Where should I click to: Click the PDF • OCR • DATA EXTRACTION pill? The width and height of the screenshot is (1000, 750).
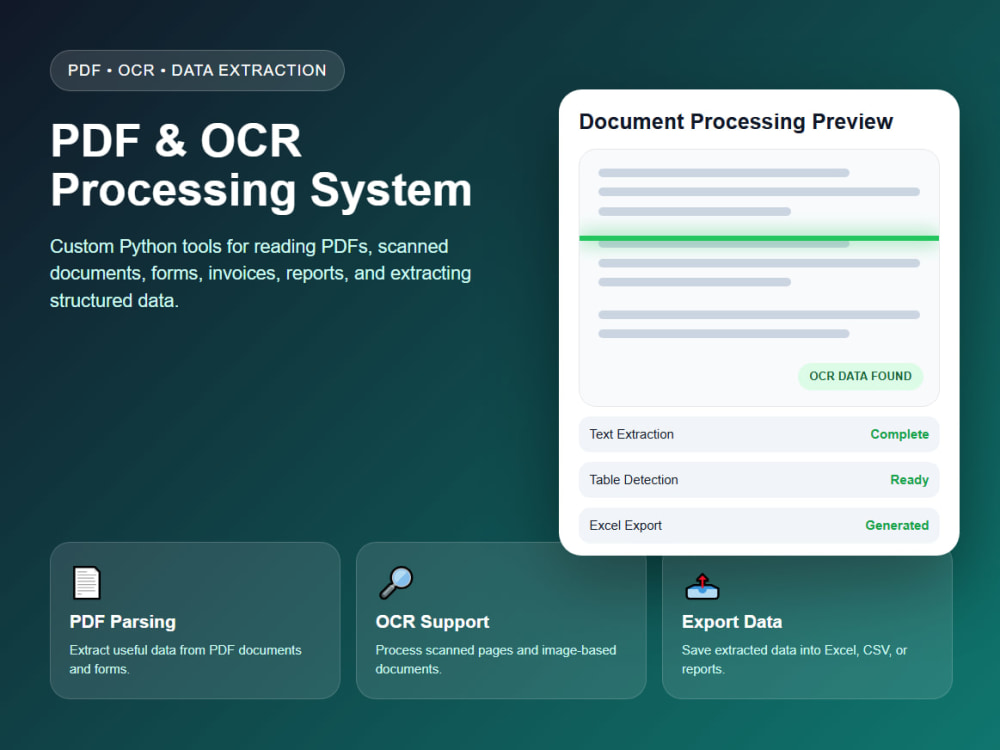(197, 70)
